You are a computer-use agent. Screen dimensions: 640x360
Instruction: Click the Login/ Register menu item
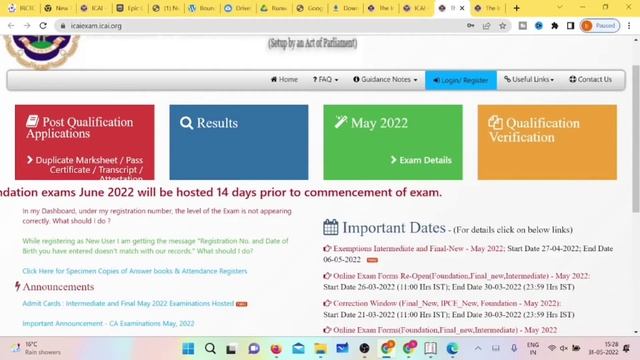(x=461, y=80)
